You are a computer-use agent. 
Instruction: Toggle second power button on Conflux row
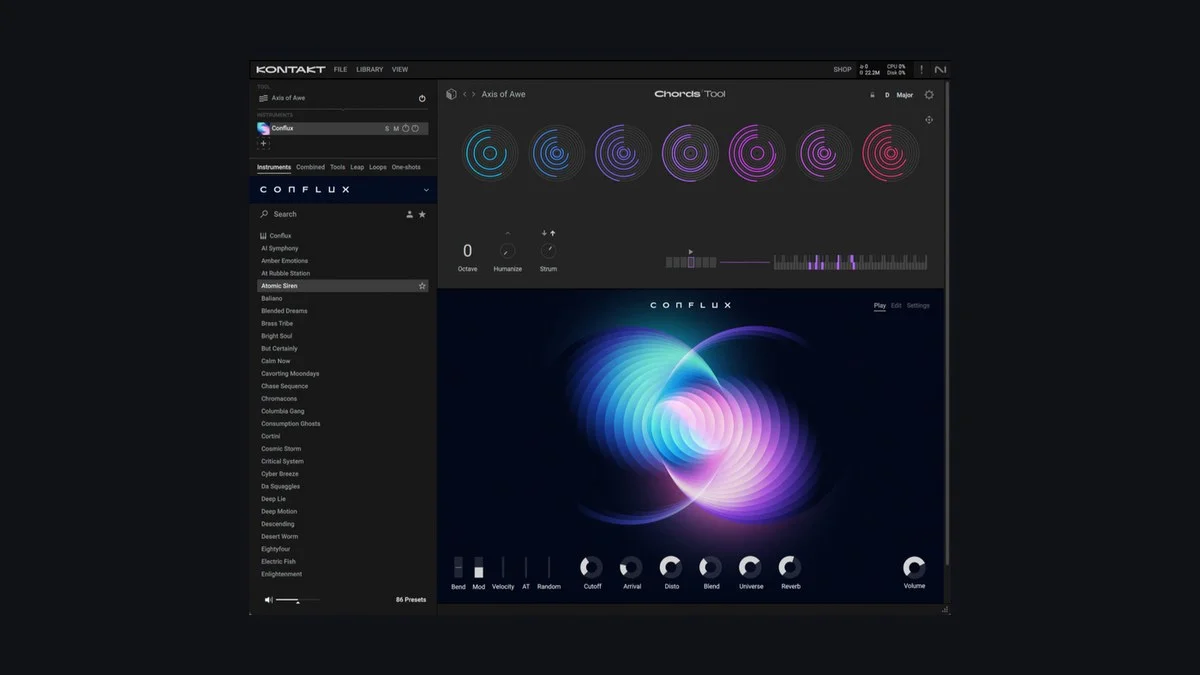point(415,128)
